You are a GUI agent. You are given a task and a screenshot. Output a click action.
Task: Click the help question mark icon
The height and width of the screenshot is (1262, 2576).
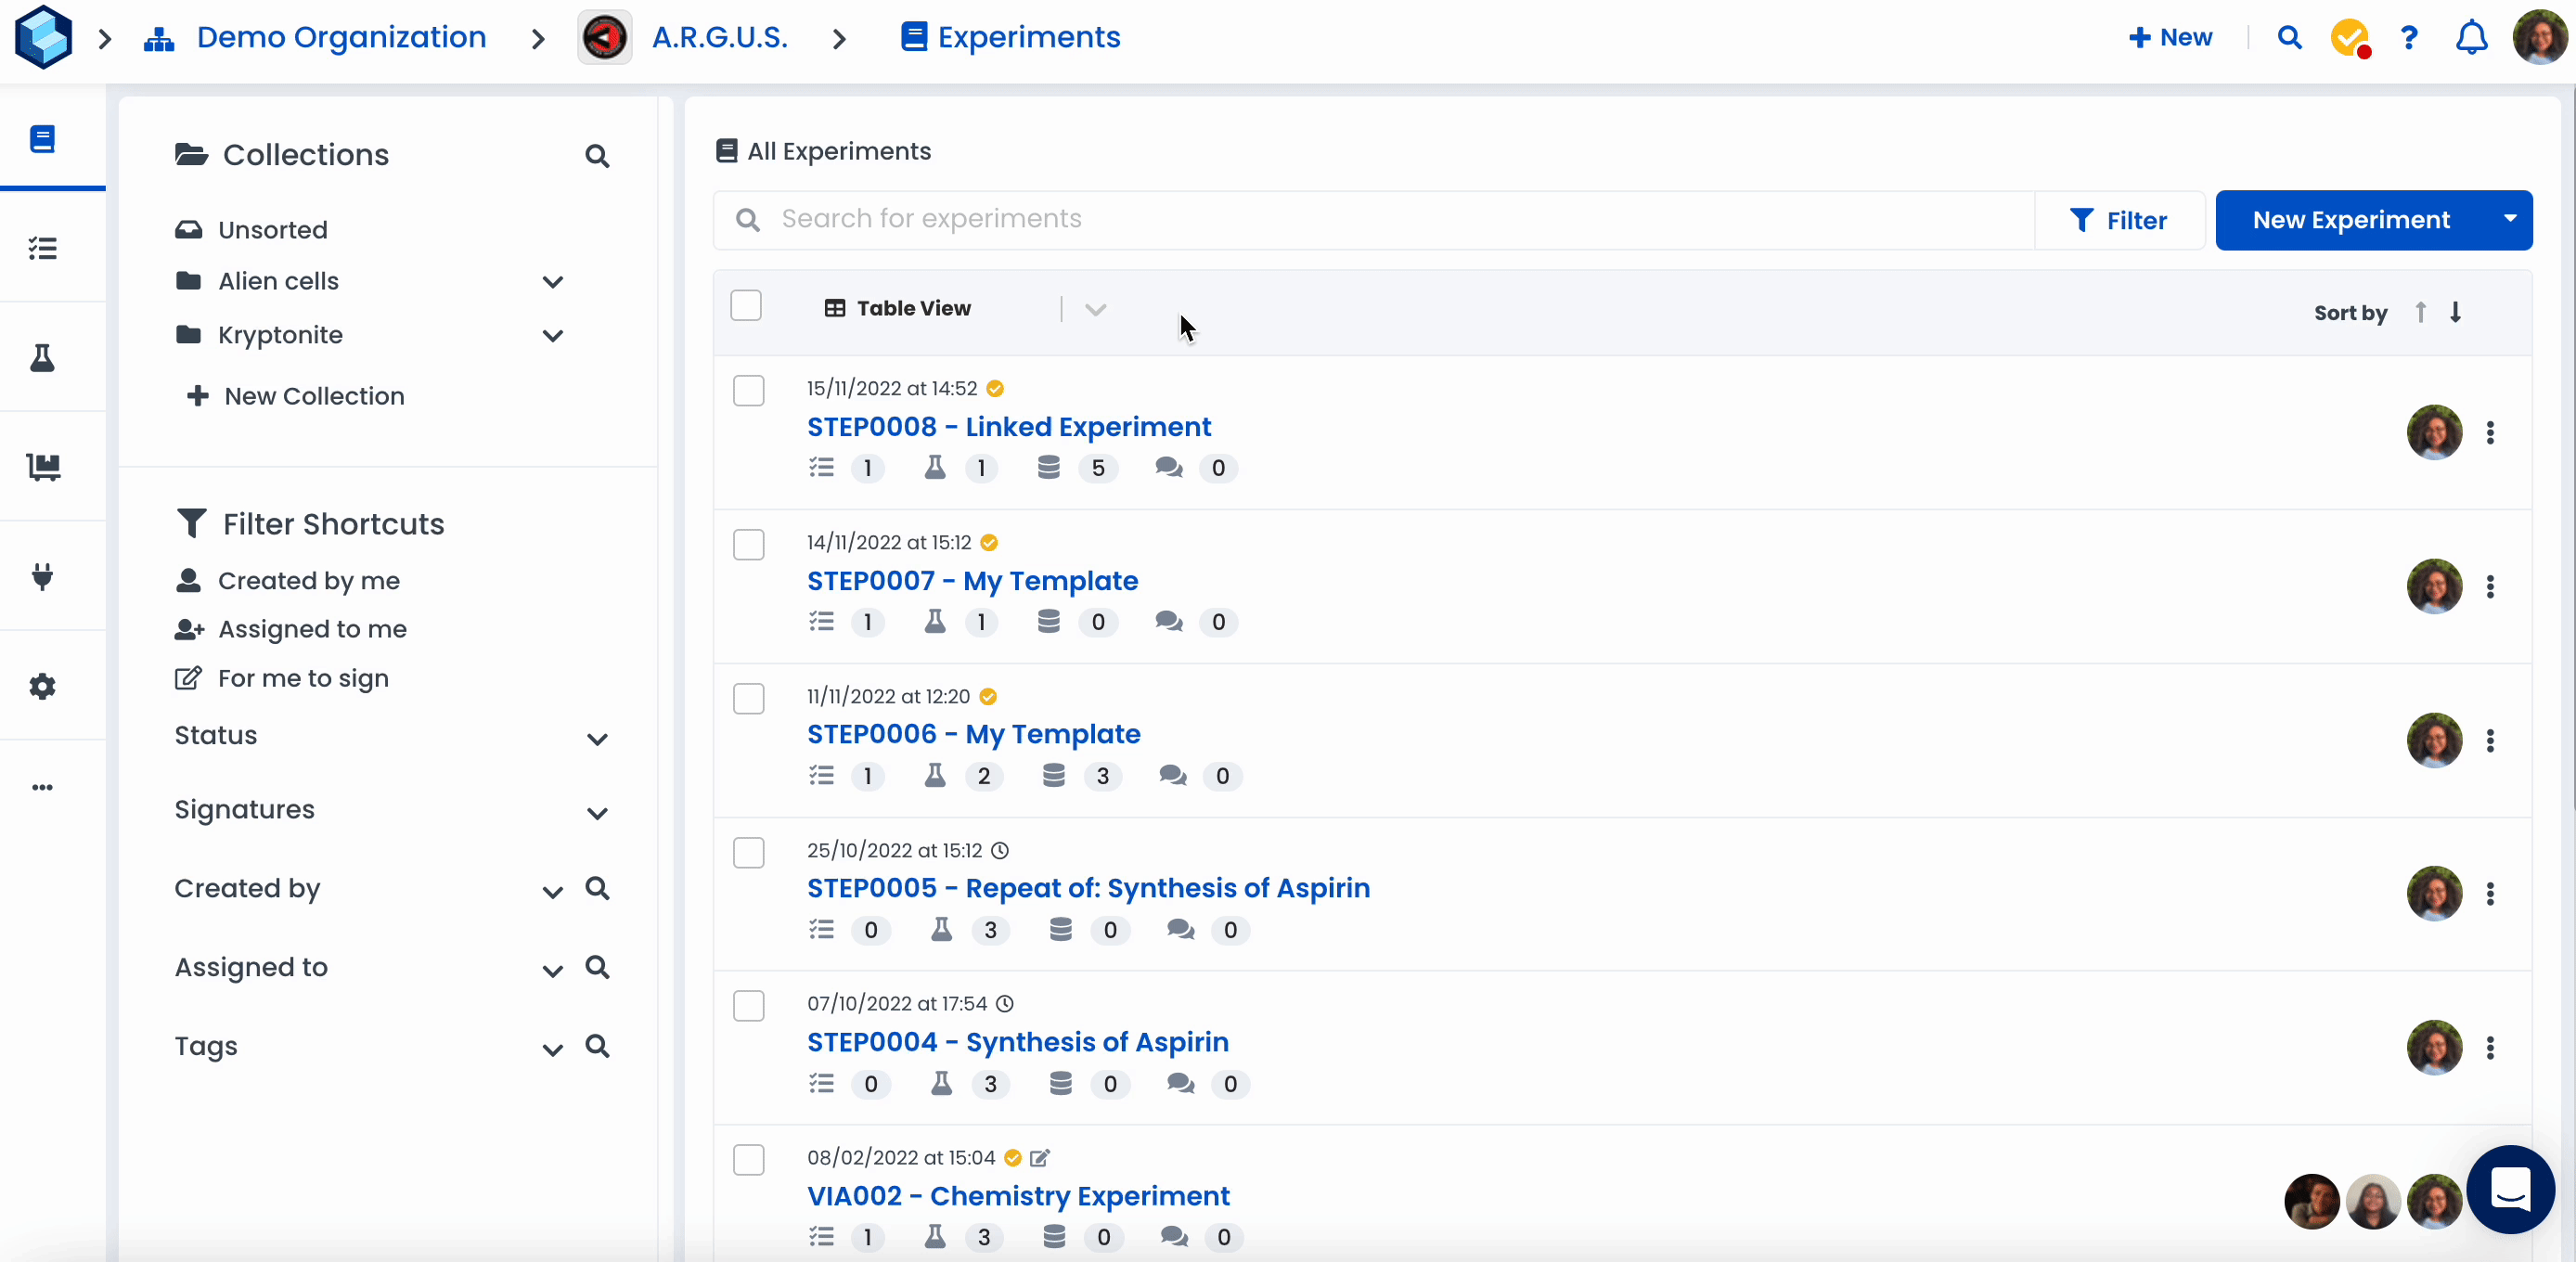(x=2409, y=38)
